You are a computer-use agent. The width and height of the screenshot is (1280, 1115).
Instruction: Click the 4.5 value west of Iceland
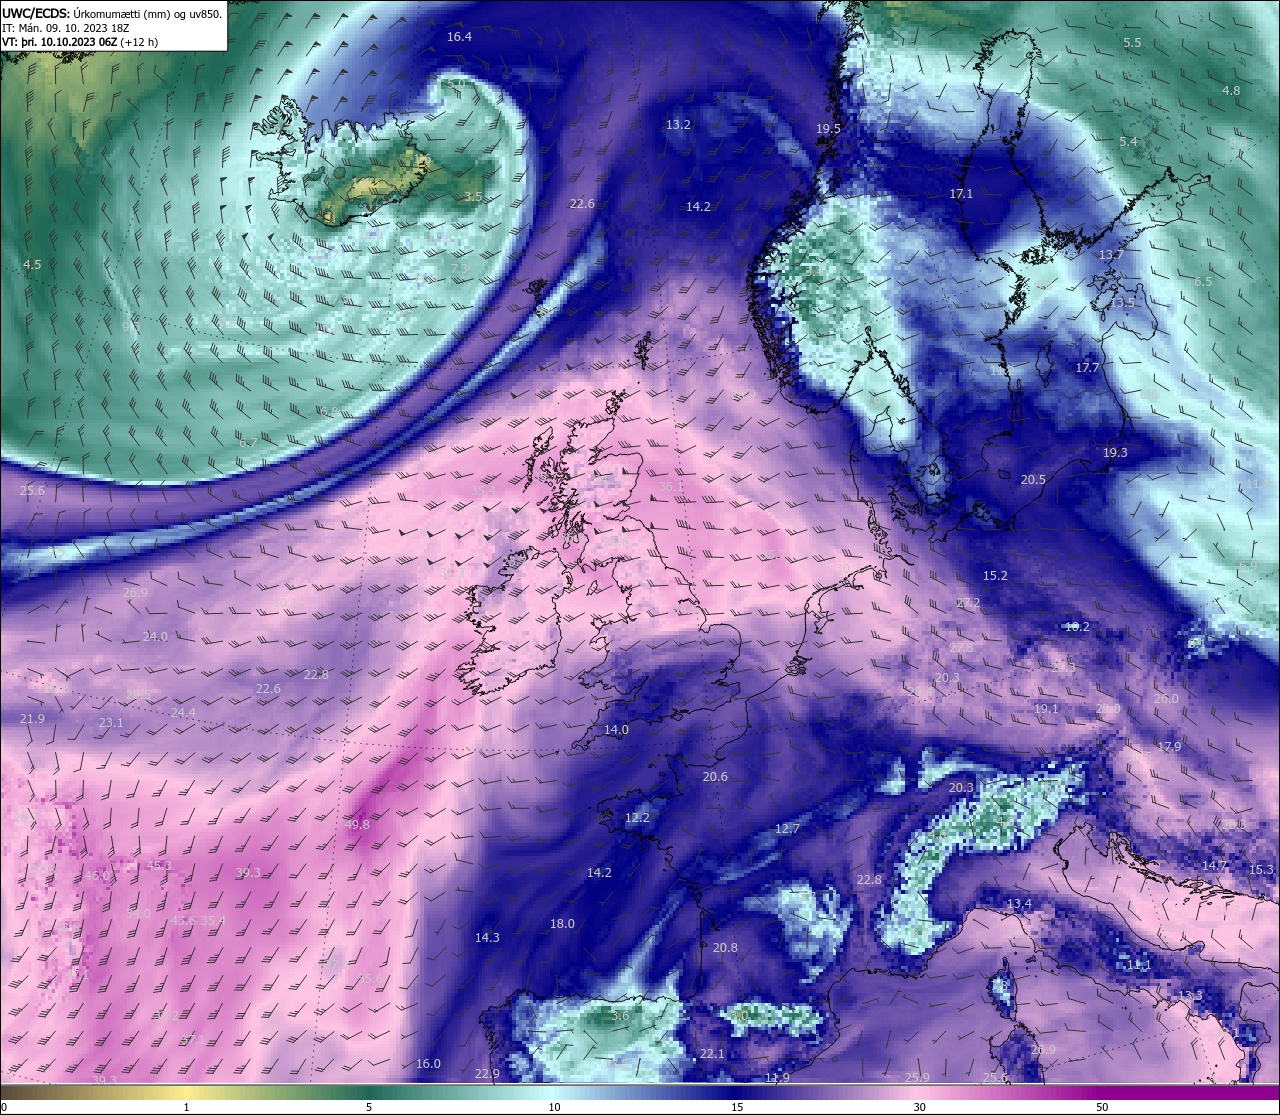[32, 265]
